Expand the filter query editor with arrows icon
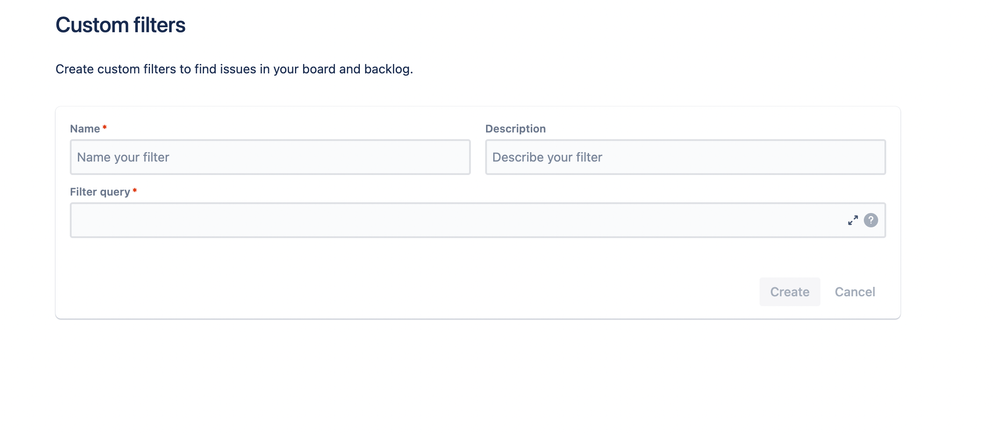Viewport: 999px width, 435px height. [853, 220]
